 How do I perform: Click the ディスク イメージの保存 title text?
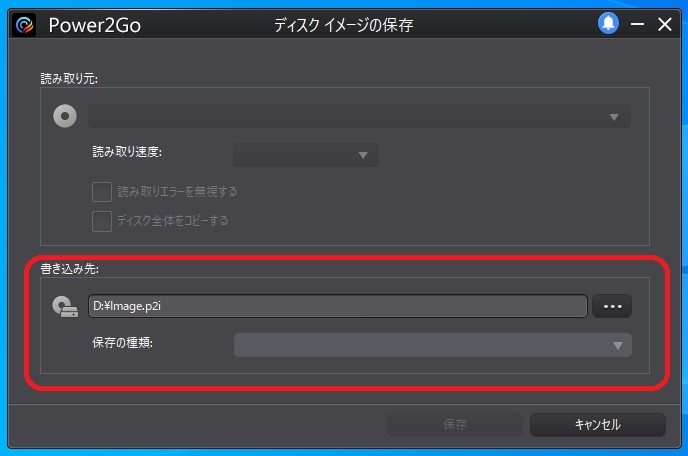pyautogui.click(x=344, y=25)
